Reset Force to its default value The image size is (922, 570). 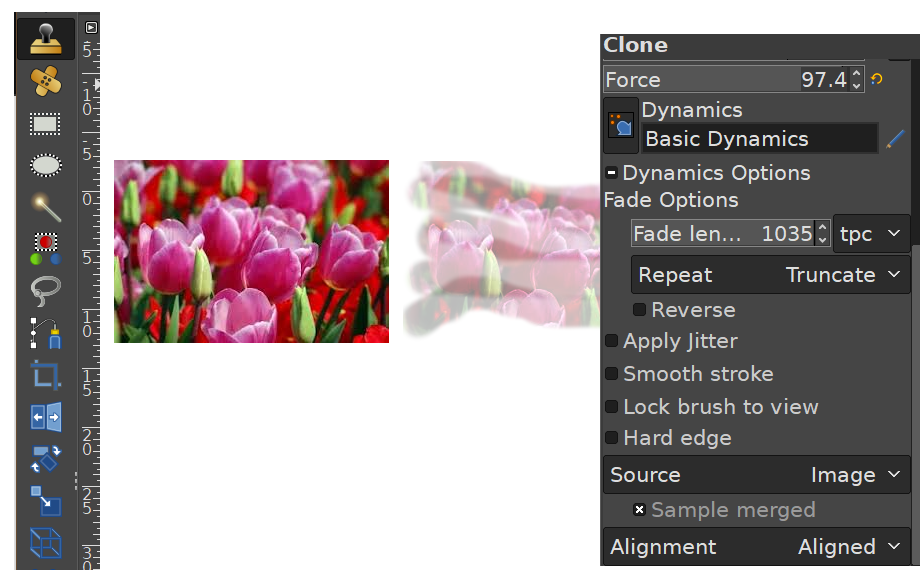pyautogui.click(x=877, y=80)
